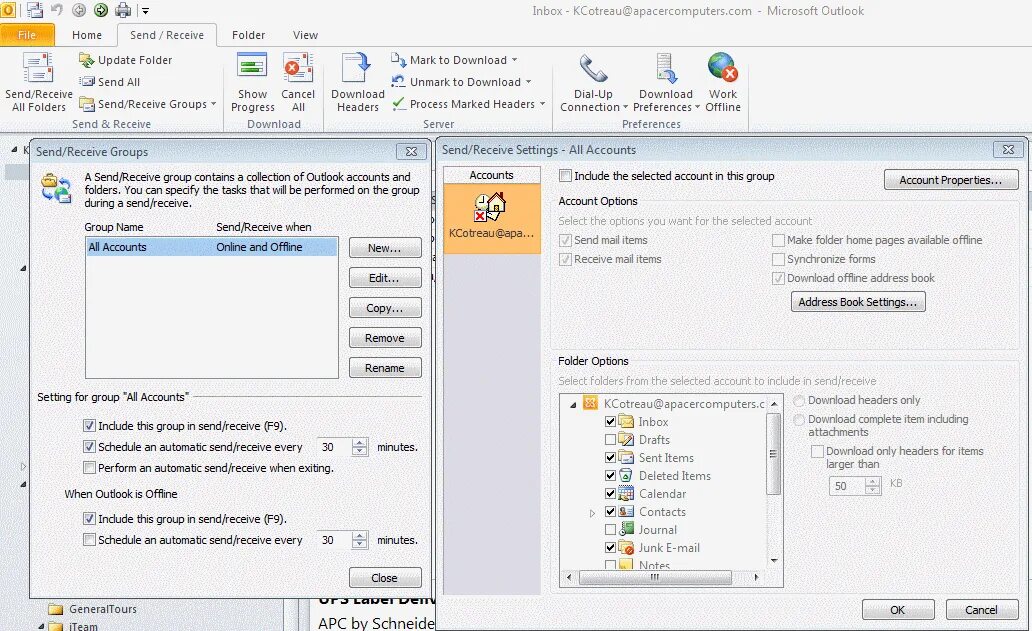
Task: Switch to Send / Receive ribbon tab
Action: point(167,35)
